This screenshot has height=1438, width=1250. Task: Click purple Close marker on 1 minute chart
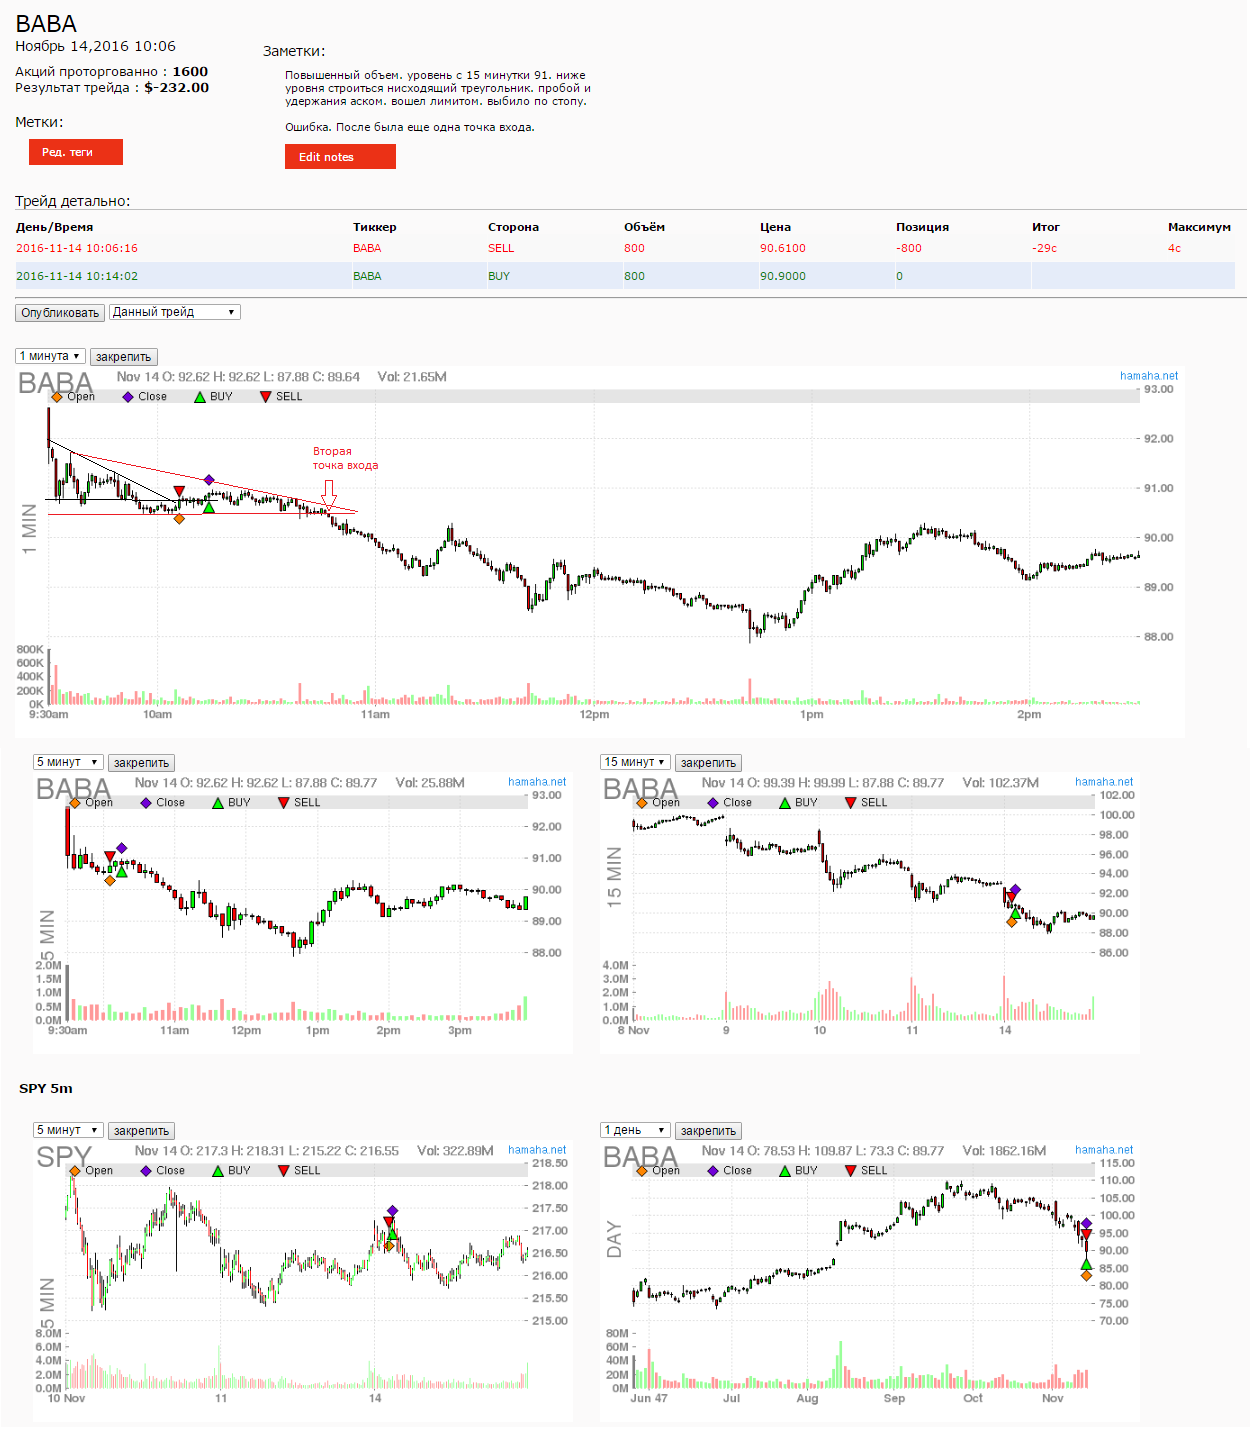pos(209,480)
